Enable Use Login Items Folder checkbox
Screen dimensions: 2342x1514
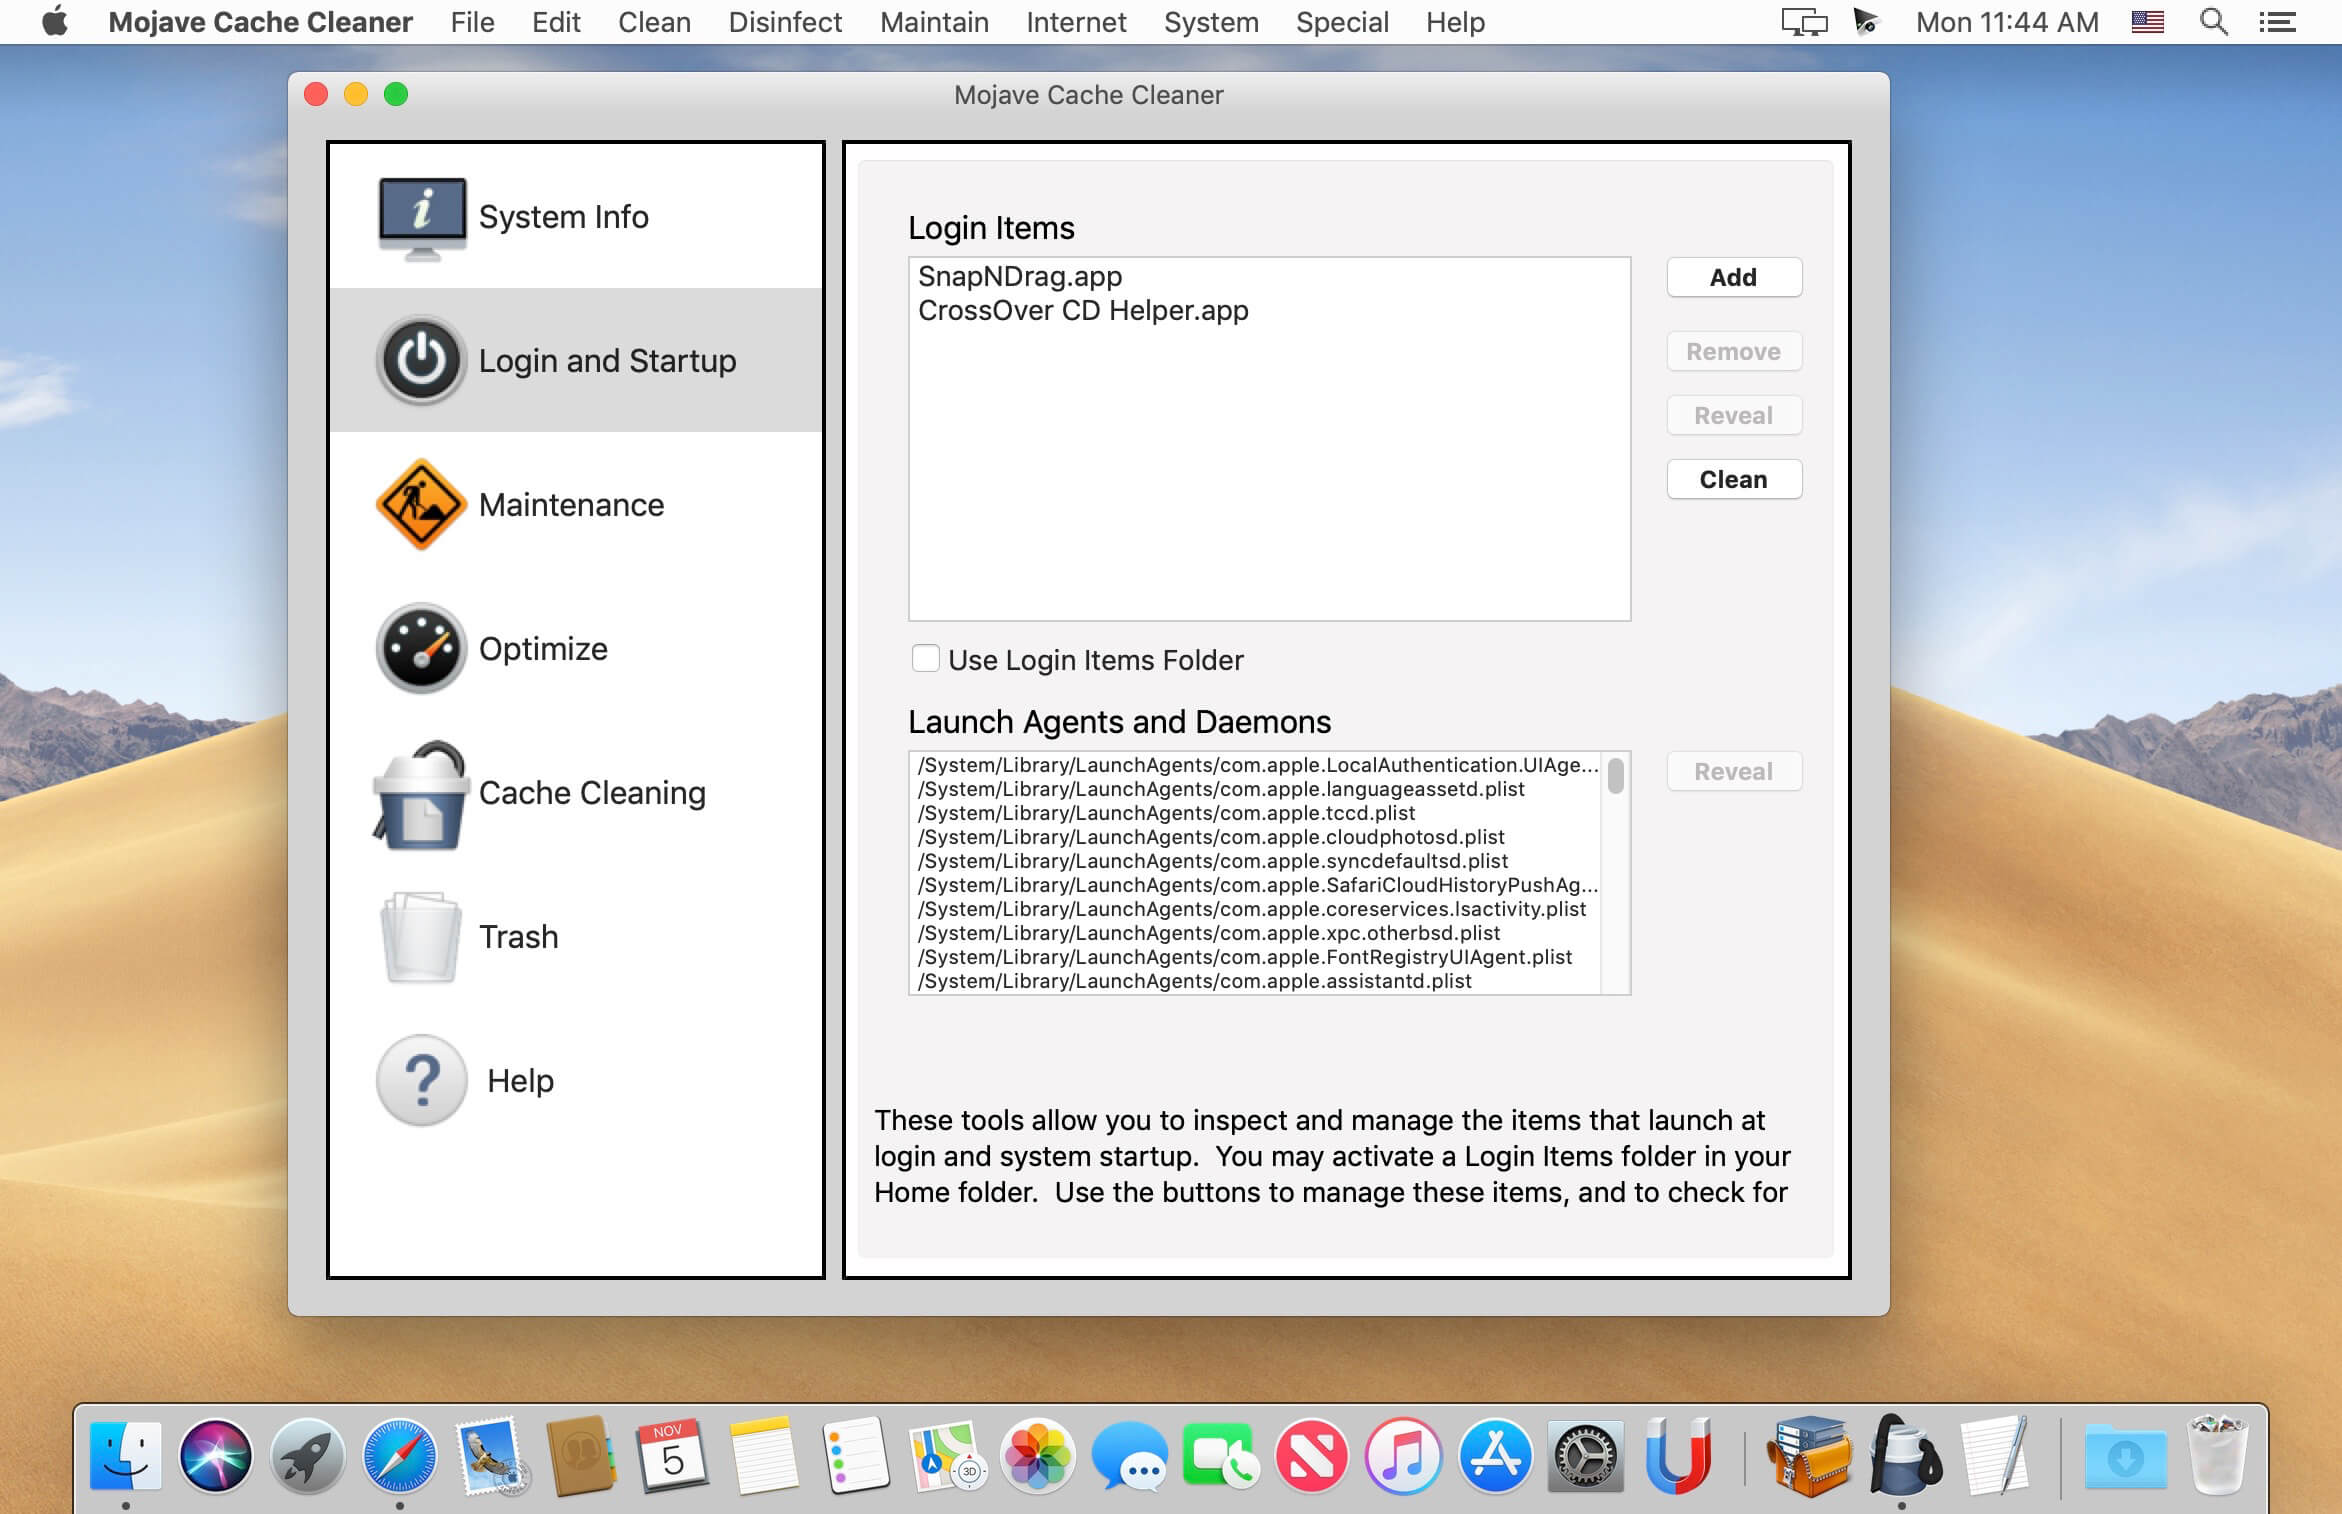tap(925, 658)
